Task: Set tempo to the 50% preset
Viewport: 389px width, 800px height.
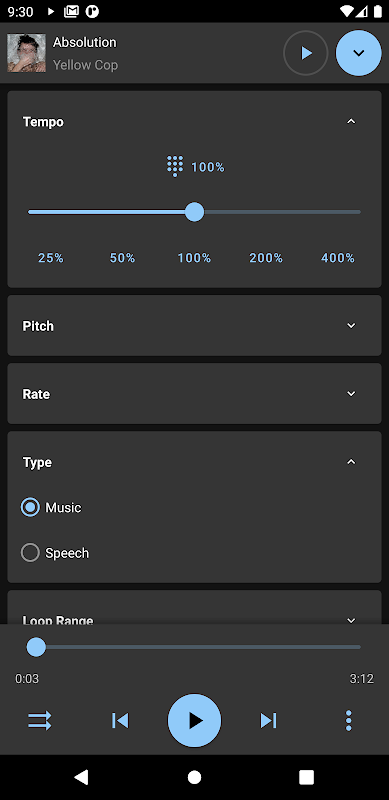Action: 123,258
